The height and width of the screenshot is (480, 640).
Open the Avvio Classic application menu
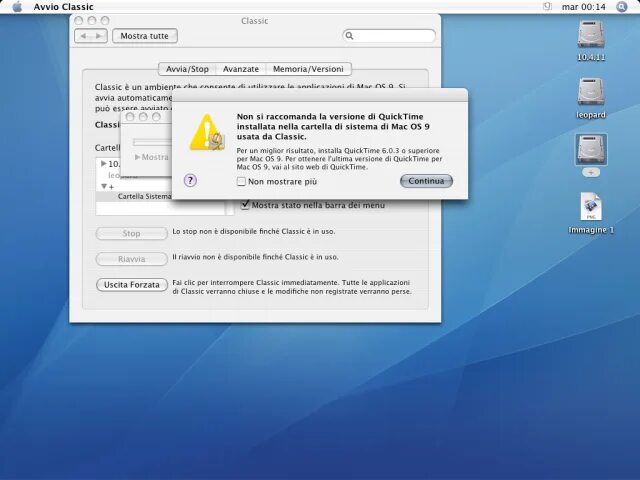click(x=63, y=7)
